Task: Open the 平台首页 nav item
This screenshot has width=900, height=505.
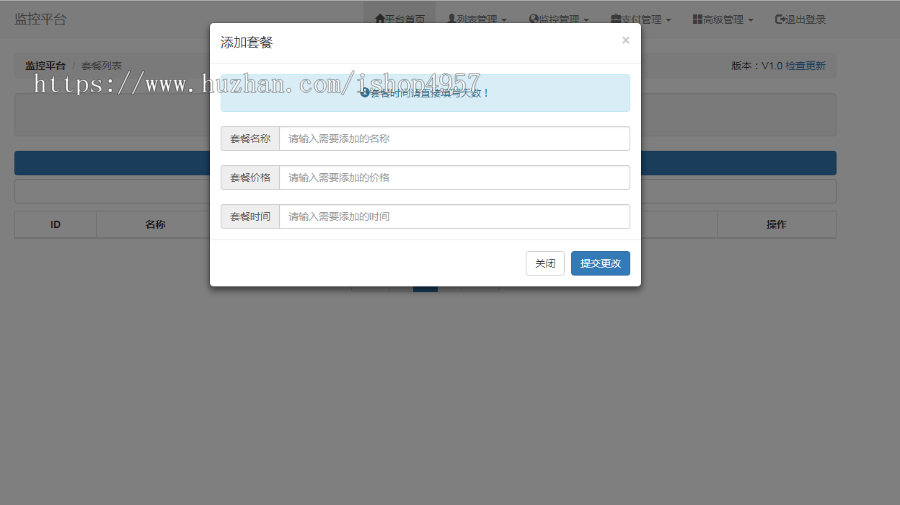Action: tap(399, 19)
